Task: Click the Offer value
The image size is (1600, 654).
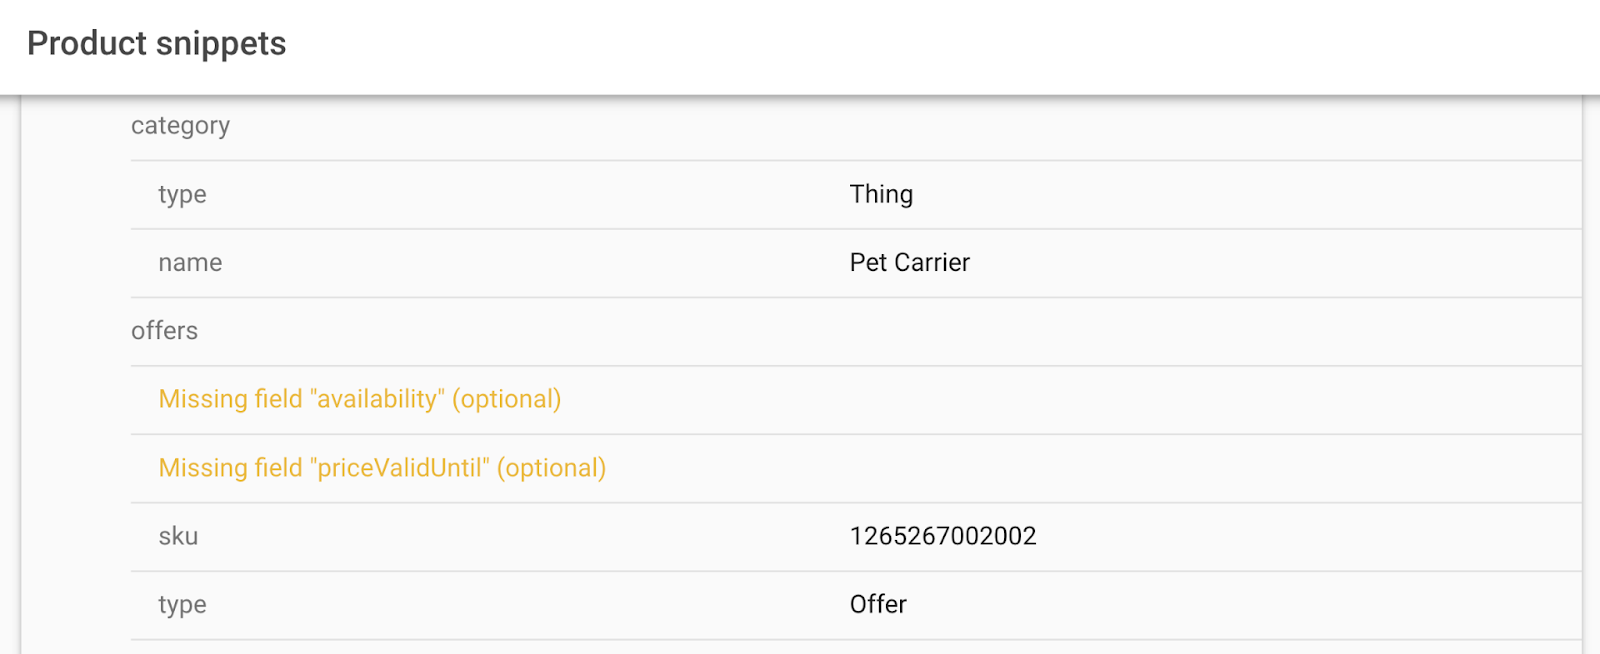Action: (878, 605)
